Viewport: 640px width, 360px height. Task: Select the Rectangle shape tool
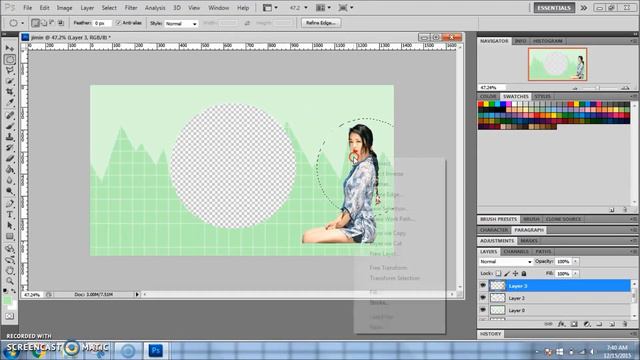coord(10,236)
